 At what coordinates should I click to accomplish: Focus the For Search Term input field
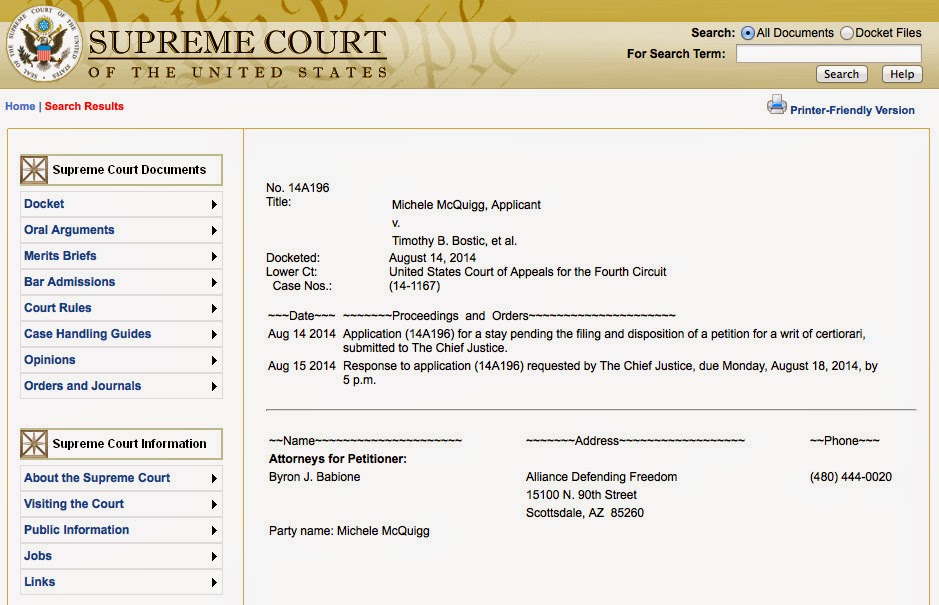(x=829, y=54)
